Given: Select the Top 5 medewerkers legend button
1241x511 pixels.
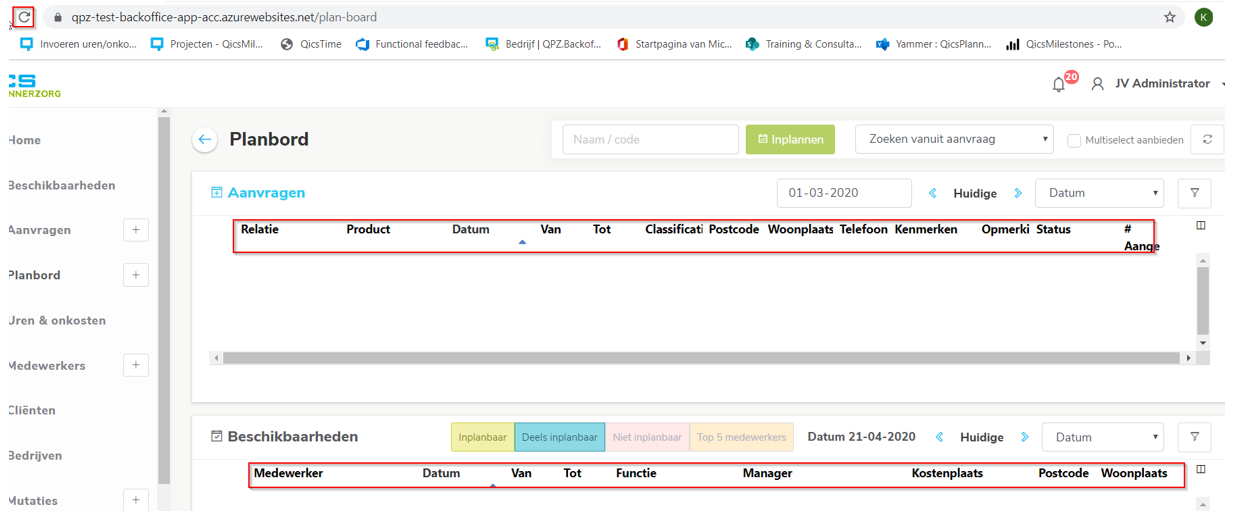Looking at the screenshot, I should coord(741,437).
